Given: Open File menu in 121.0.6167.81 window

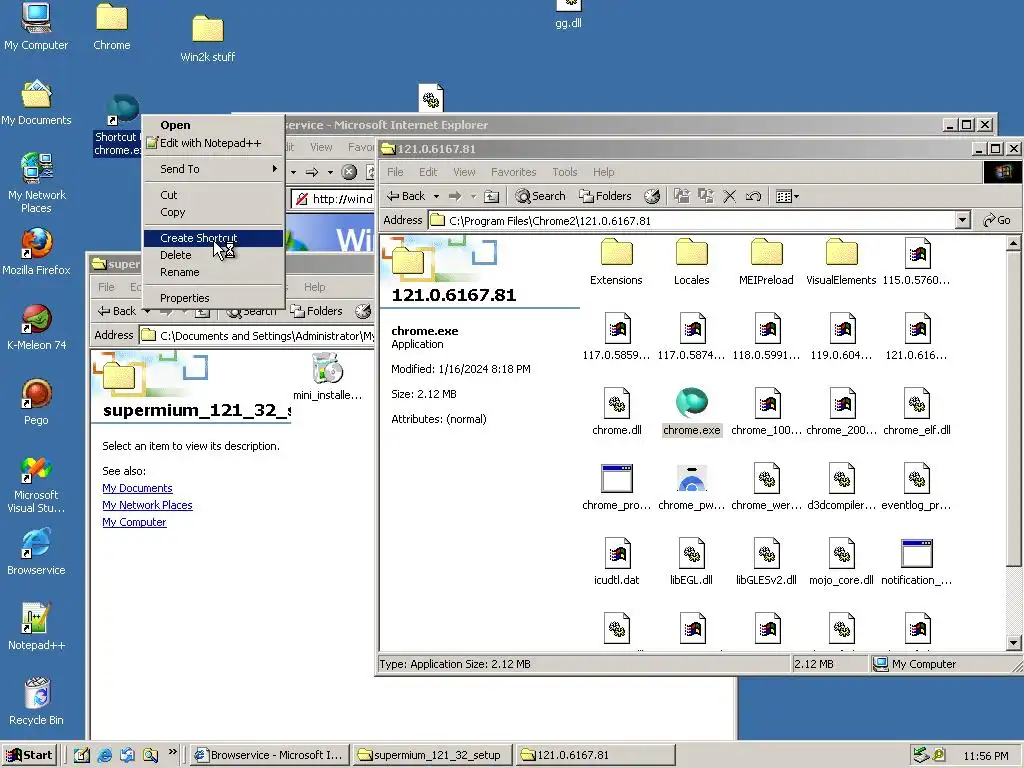Looking at the screenshot, I should (x=395, y=172).
